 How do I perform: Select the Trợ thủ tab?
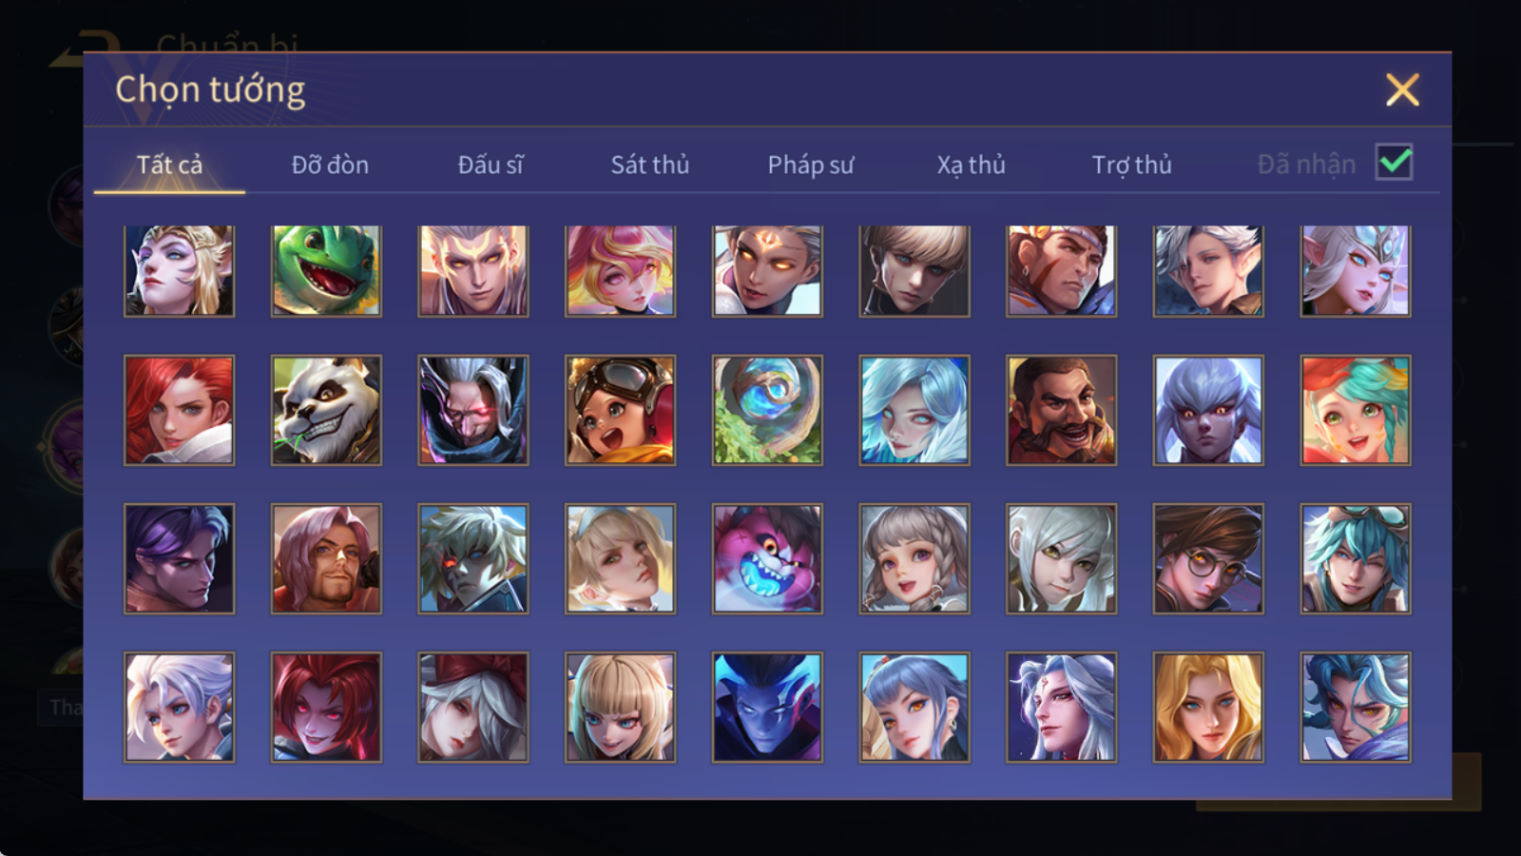click(x=1132, y=165)
